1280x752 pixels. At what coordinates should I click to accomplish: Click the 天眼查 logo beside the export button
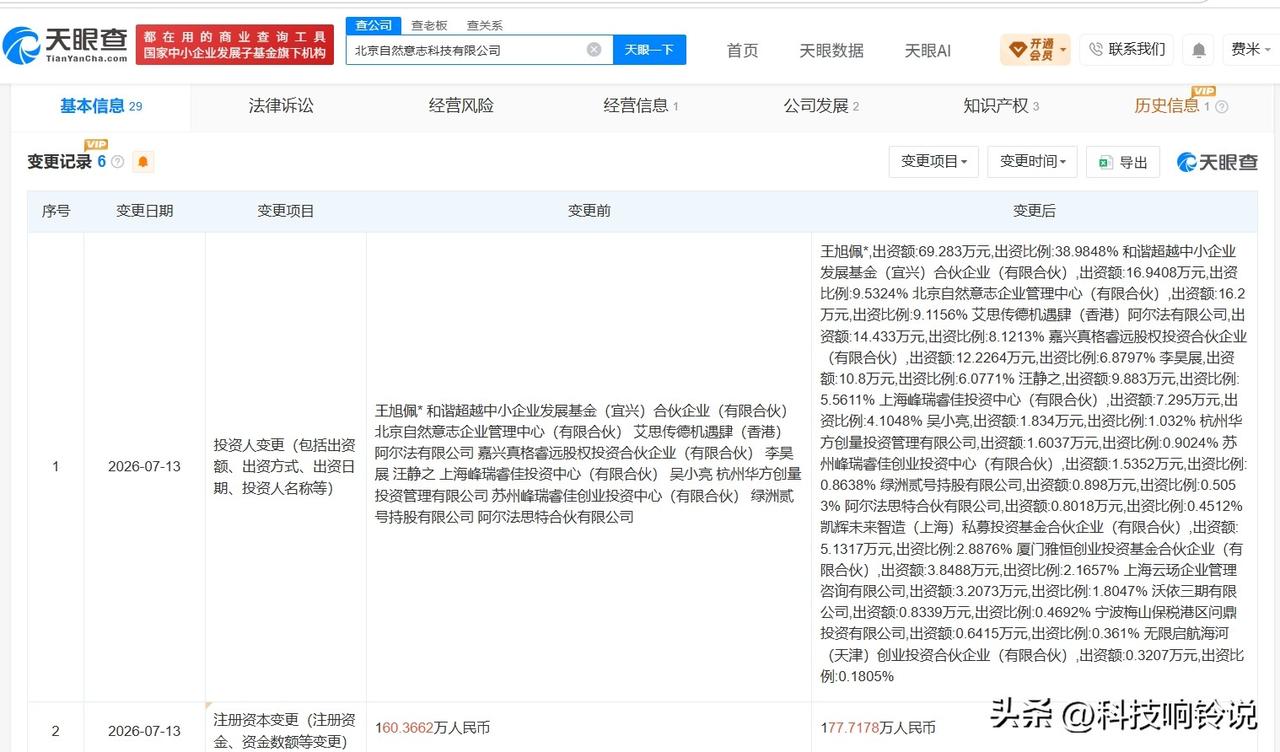tap(1217, 162)
